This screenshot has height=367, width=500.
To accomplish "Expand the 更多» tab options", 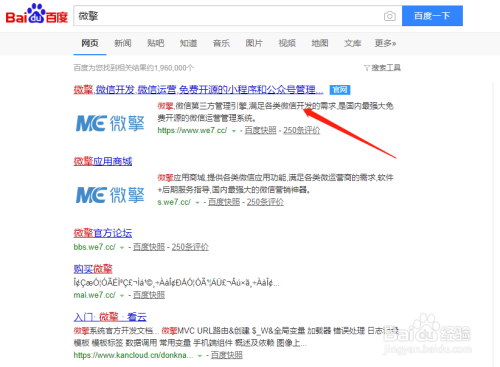I will pyautogui.click(x=385, y=43).
